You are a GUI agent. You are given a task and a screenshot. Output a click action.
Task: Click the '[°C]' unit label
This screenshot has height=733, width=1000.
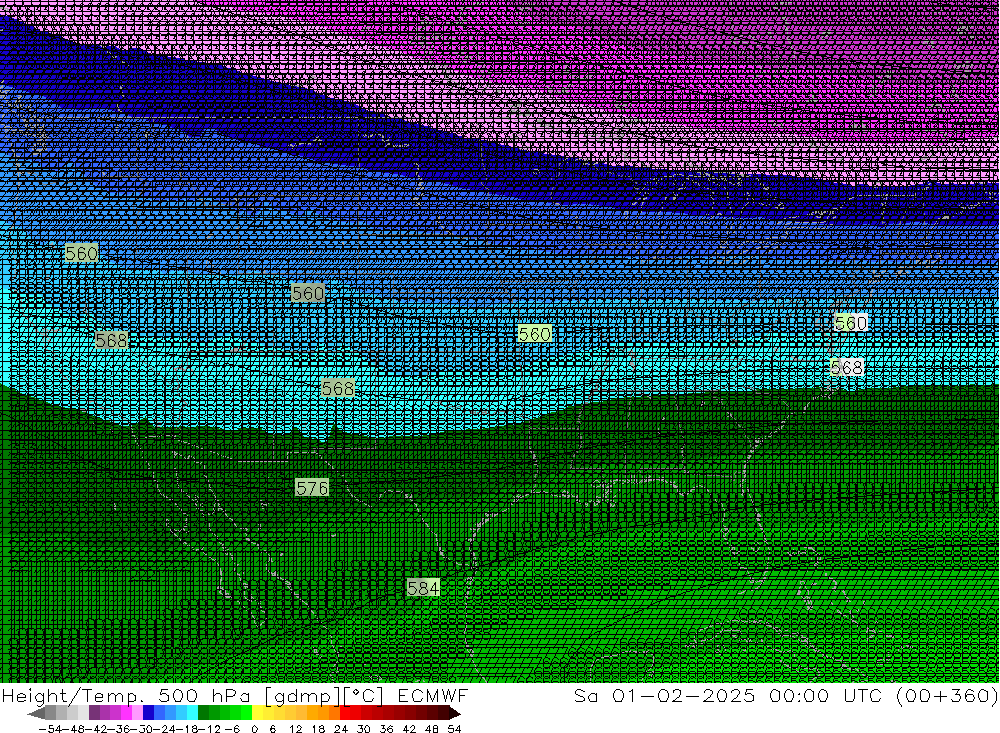tap(363, 695)
